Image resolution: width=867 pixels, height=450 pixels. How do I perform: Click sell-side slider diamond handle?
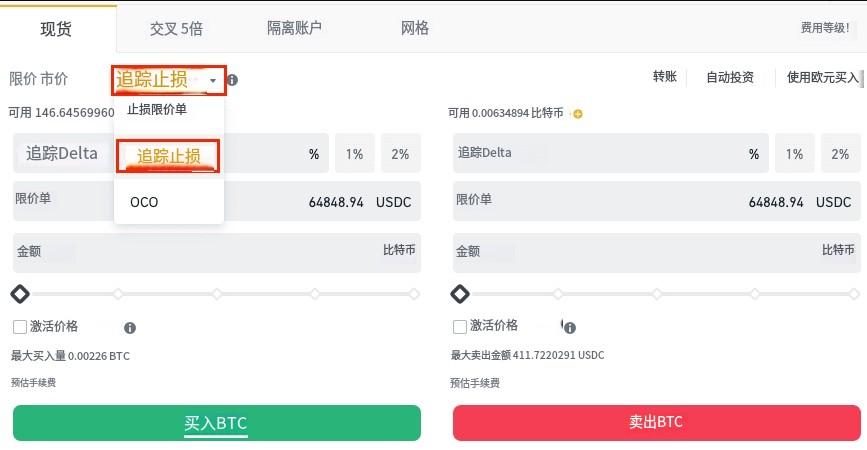(459, 294)
